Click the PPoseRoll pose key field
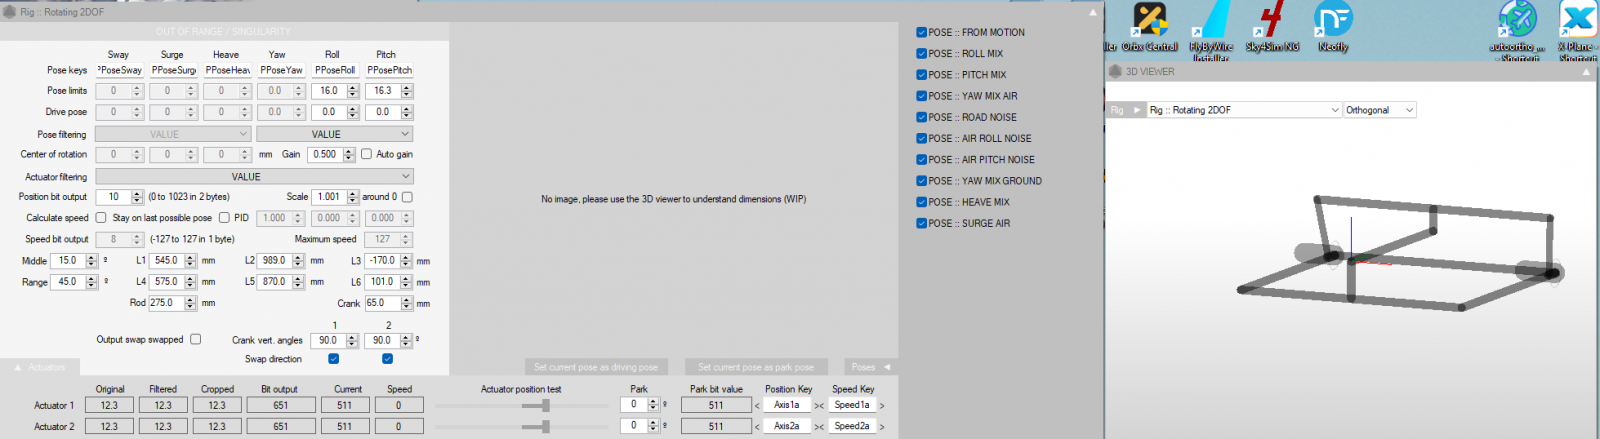Image resolution: width=1600 pixels, height=439 pixels. coord(335,70)
